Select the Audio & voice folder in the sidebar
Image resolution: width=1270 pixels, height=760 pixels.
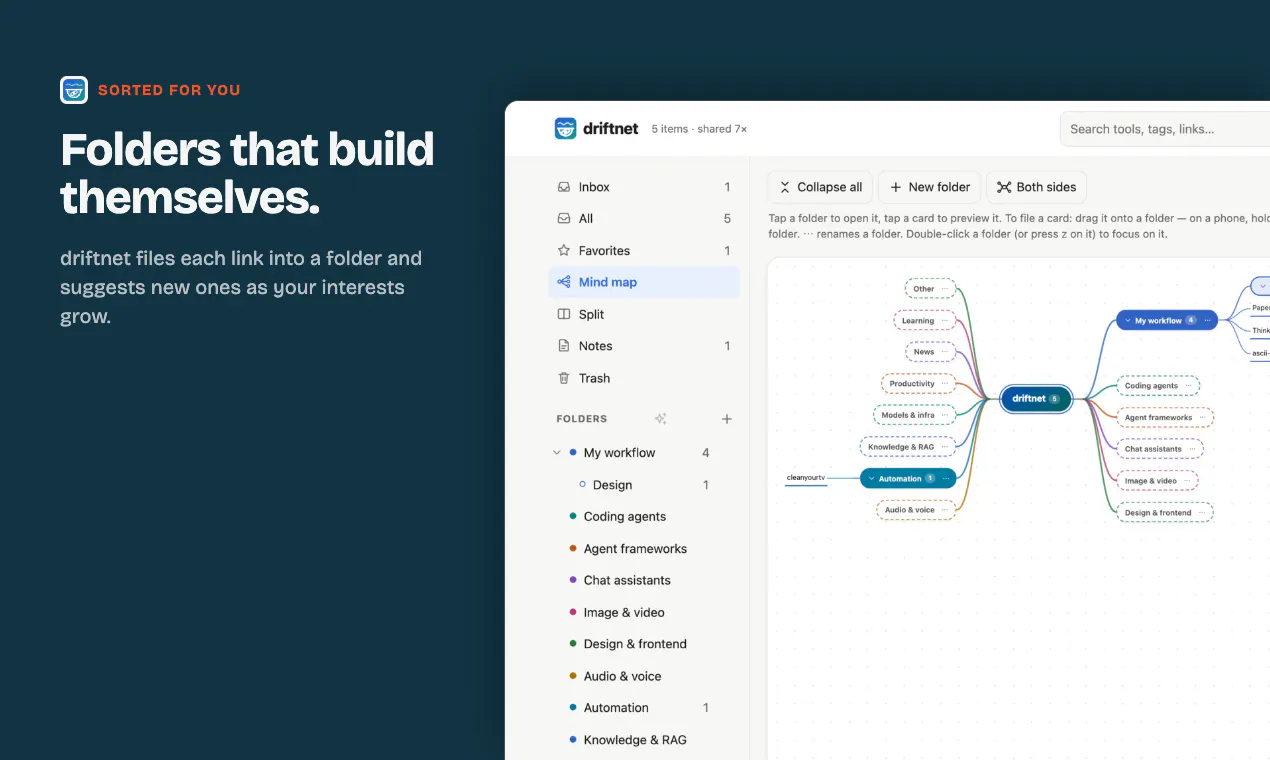pos(644,676)
